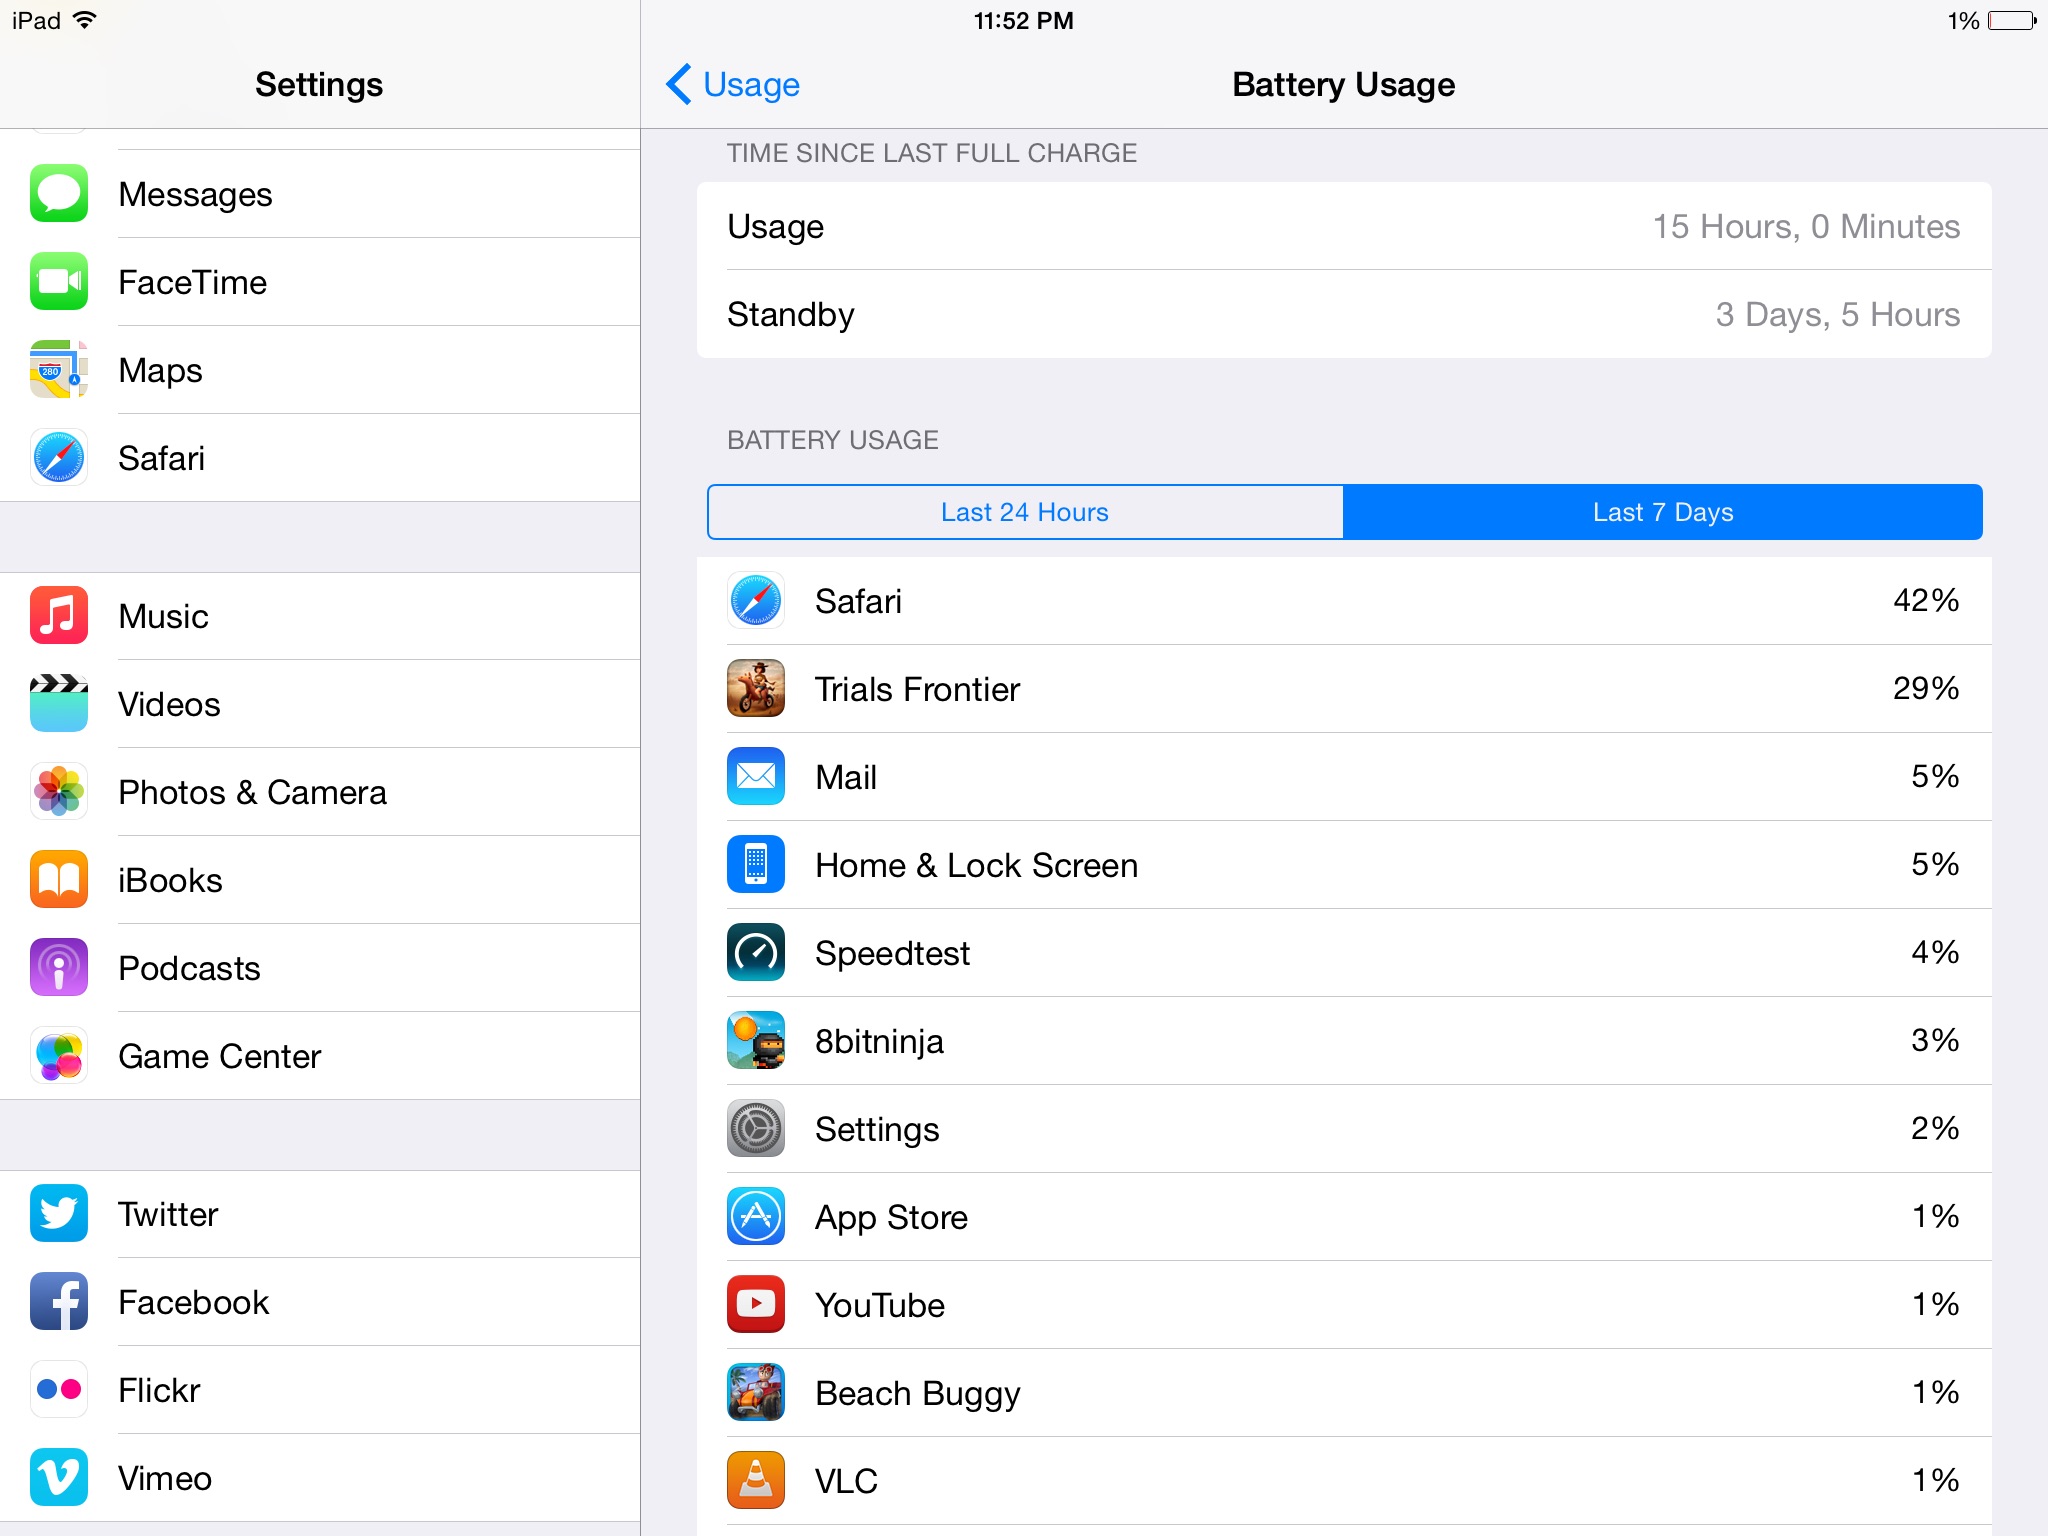
Task: Open iBooks settings row
Action: [x=320, y=880]
